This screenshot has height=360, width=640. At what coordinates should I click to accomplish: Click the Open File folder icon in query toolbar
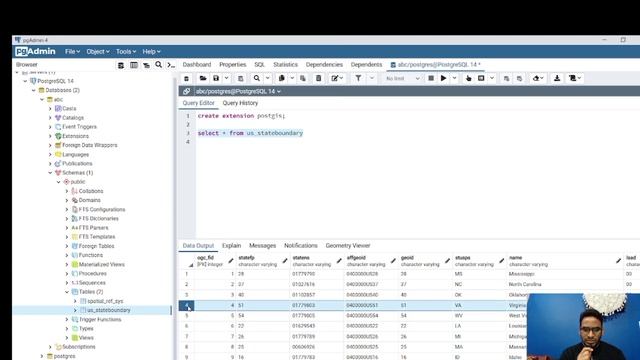click(x=203, y=78)
